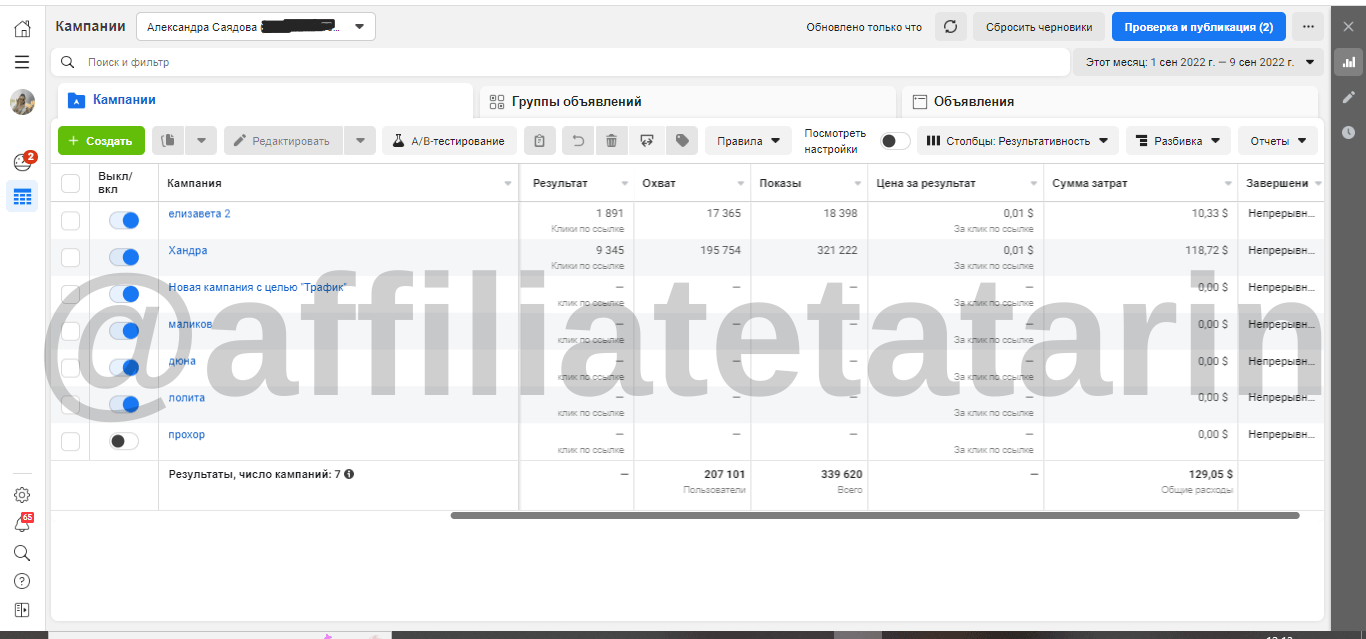The width and height of the screenshot is (1366, 639).
Task: Sort by the Показы column header
Action: pos(780,183)
